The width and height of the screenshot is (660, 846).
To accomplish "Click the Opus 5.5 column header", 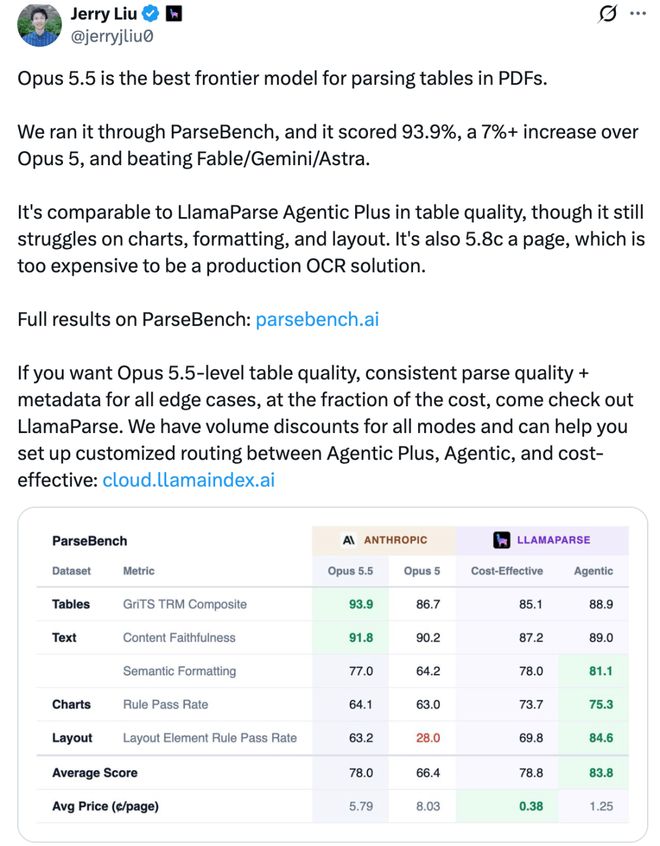I will click(x=350, y=571).
